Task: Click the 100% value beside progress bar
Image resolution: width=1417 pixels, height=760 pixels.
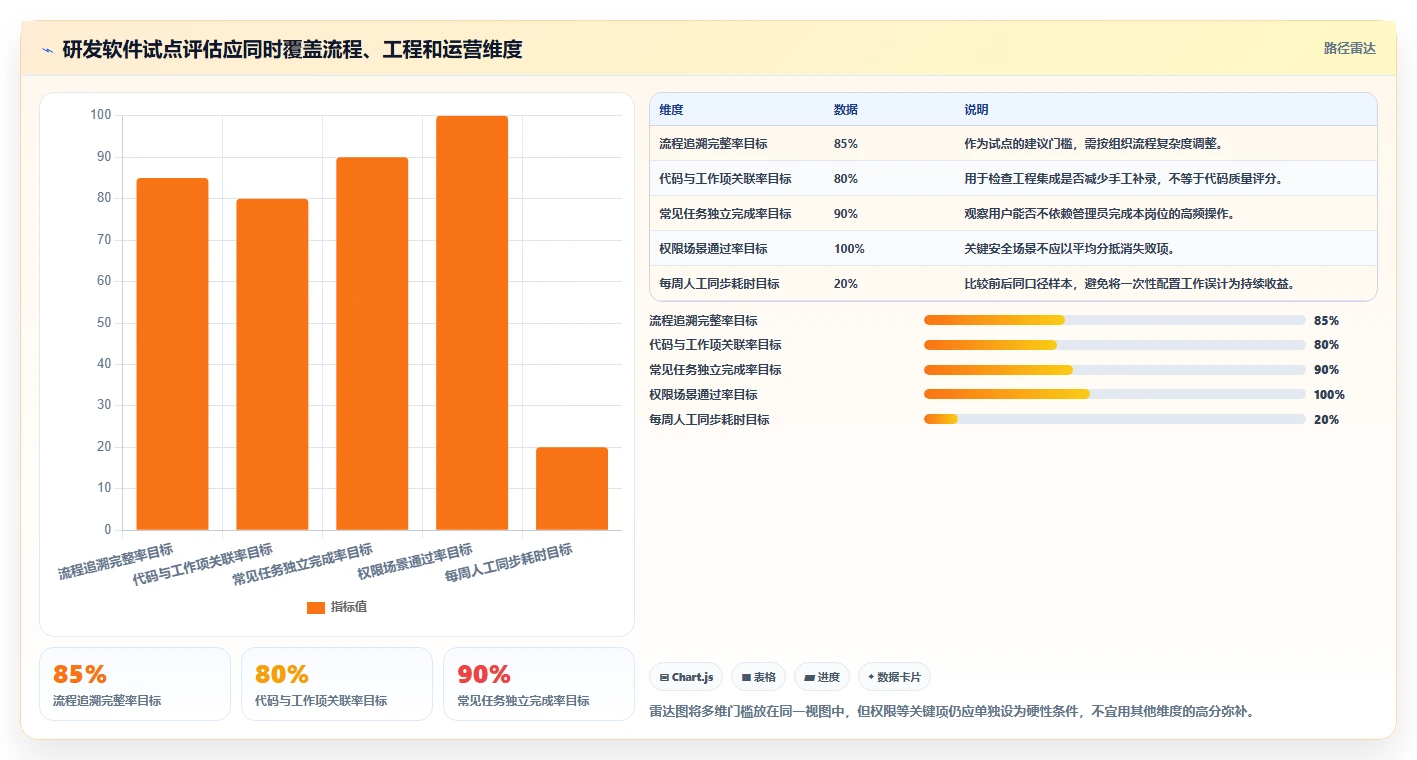Action: point(1329,395)
